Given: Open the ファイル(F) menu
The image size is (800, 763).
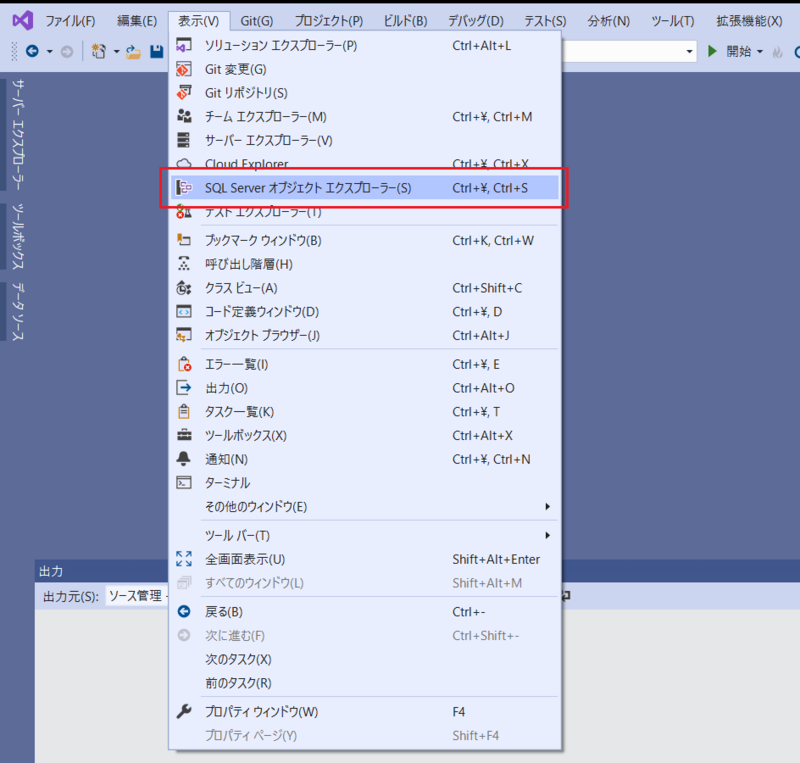Looking at the screenshot, I should (x=70, y=21).
